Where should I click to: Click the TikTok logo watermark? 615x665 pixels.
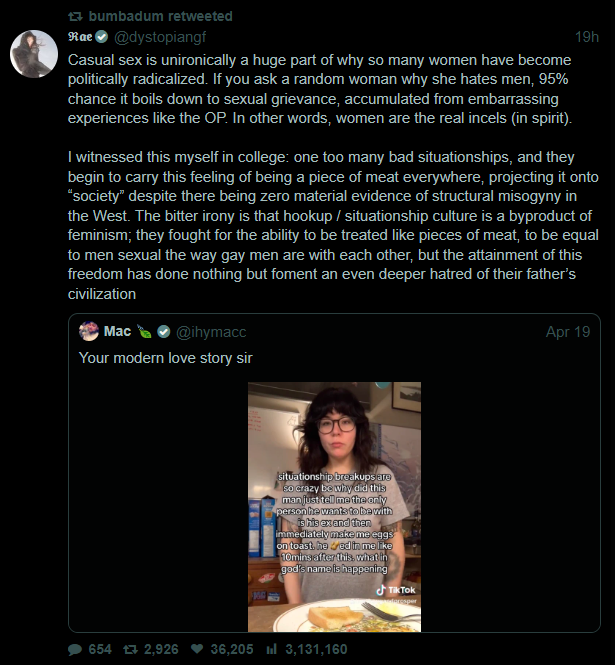point(396,591)
